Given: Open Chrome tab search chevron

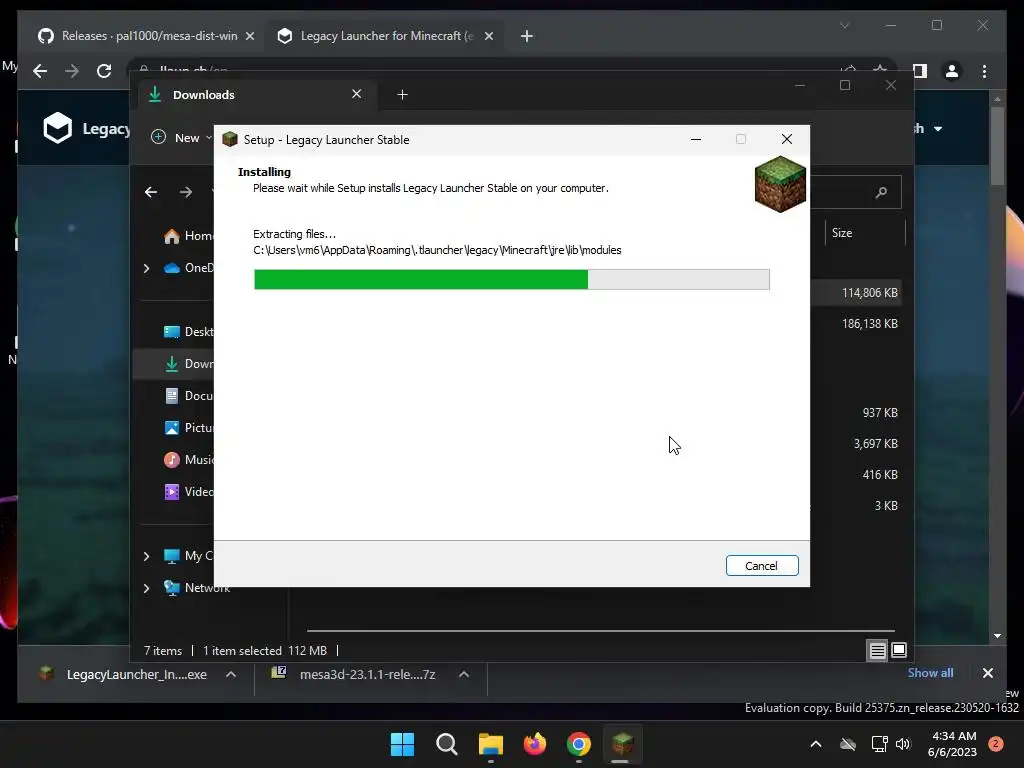Looking at the screenshot, I should point(844,25).
